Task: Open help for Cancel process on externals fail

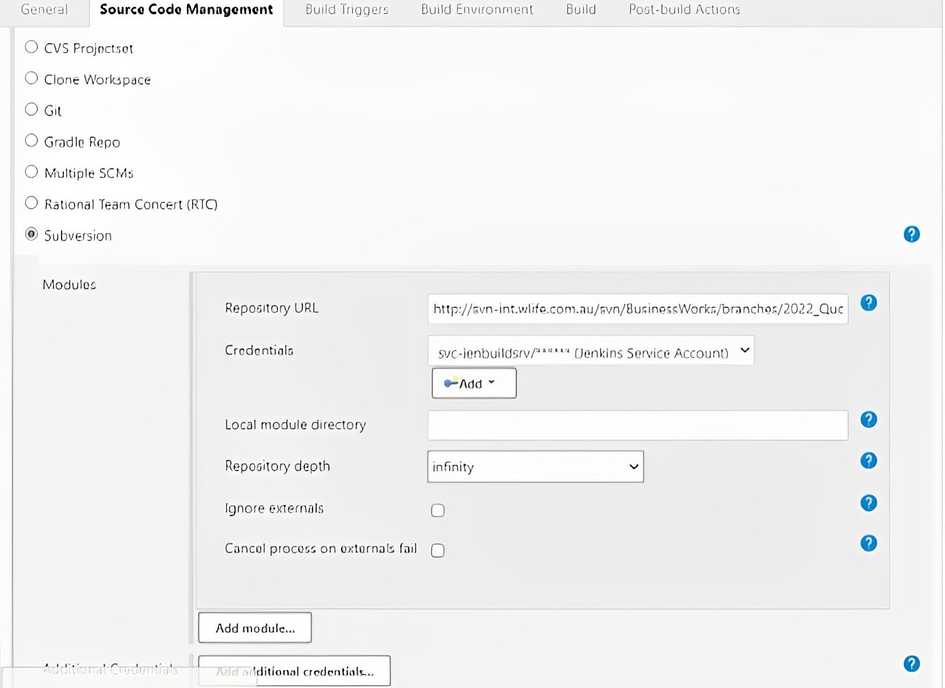Action: [x=868, y=543]
